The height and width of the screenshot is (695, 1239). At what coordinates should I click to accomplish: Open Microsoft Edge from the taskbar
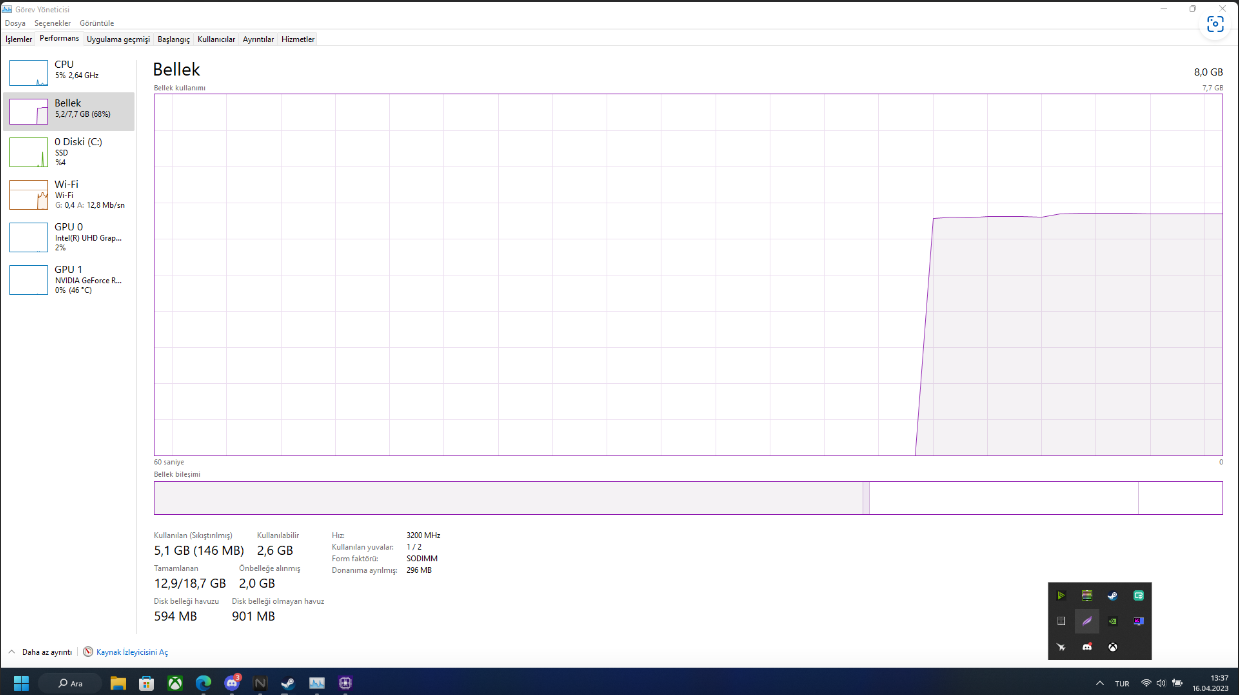[203, 683]
